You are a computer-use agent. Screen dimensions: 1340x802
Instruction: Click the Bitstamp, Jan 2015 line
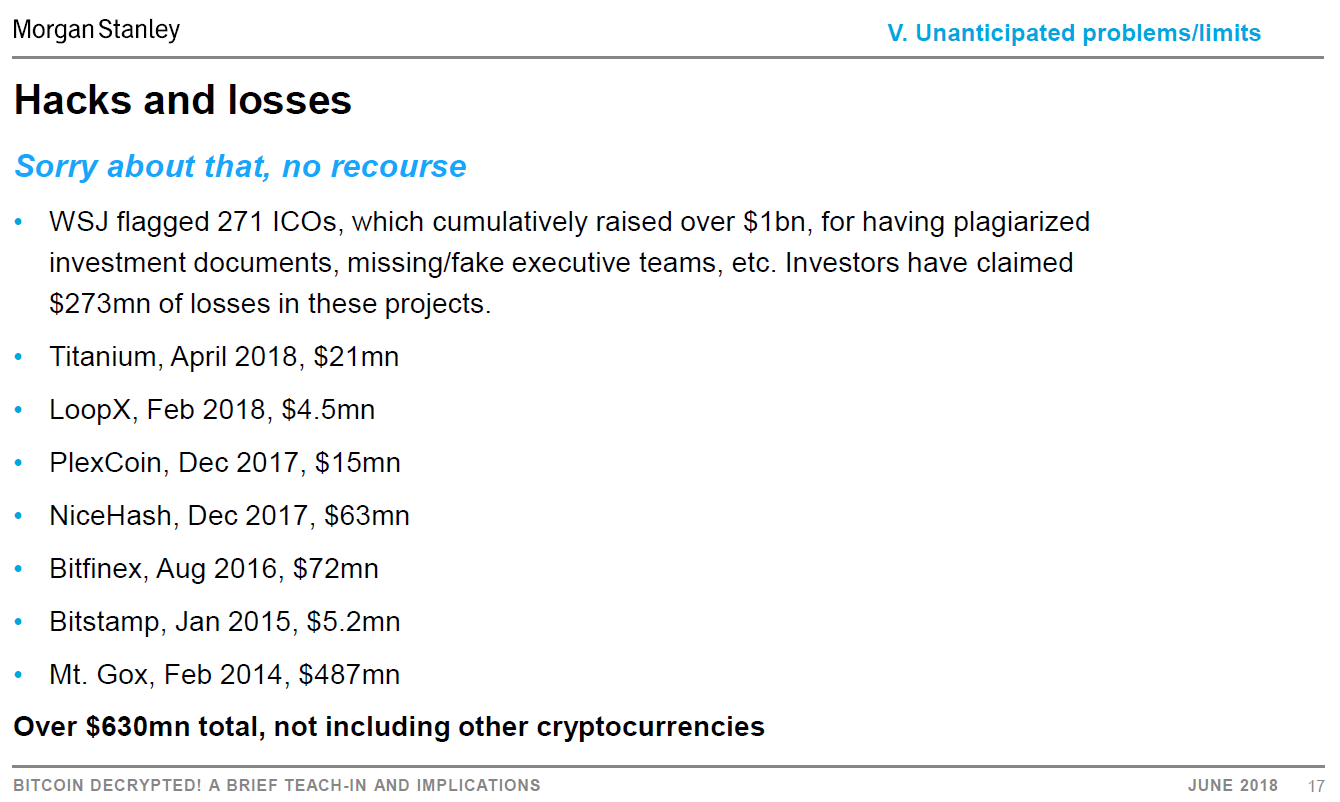225,622
